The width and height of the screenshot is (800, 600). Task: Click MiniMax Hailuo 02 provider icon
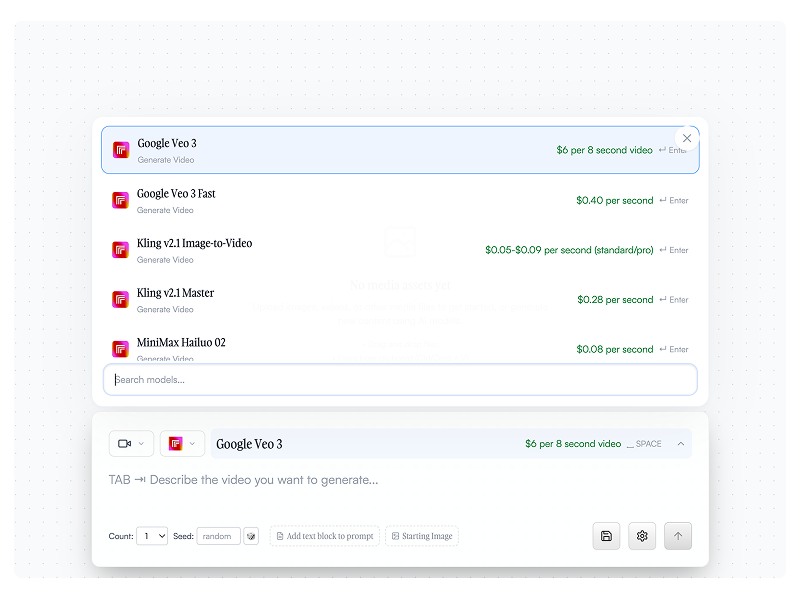tap(120, 349)
